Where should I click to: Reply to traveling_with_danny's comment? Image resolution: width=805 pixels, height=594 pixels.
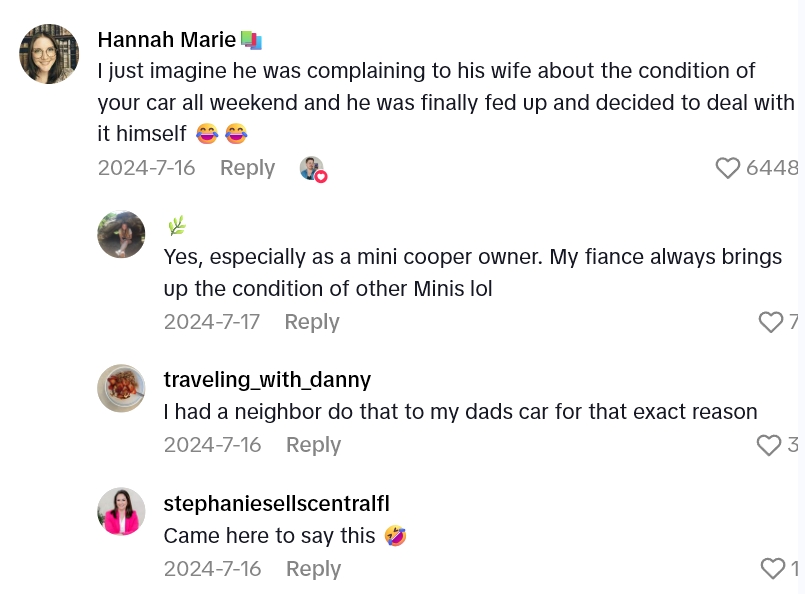[313, 445]
